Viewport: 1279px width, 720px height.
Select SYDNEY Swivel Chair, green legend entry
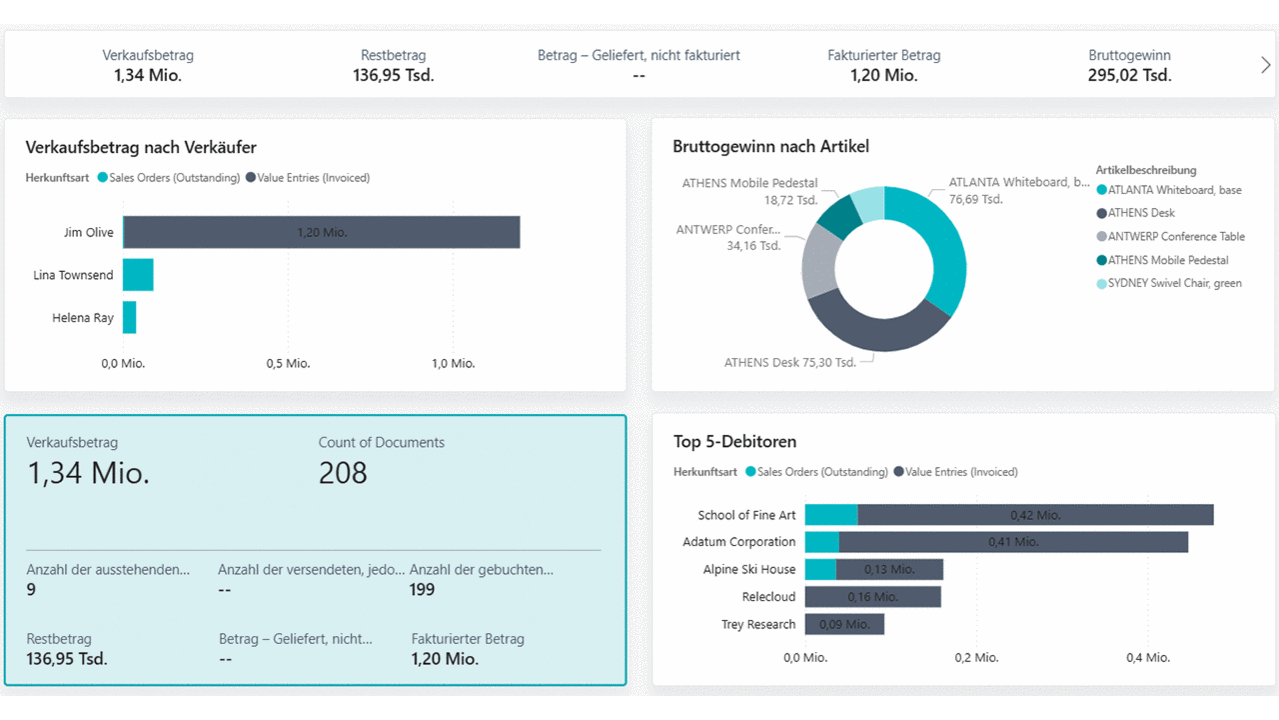(1174, 283)
